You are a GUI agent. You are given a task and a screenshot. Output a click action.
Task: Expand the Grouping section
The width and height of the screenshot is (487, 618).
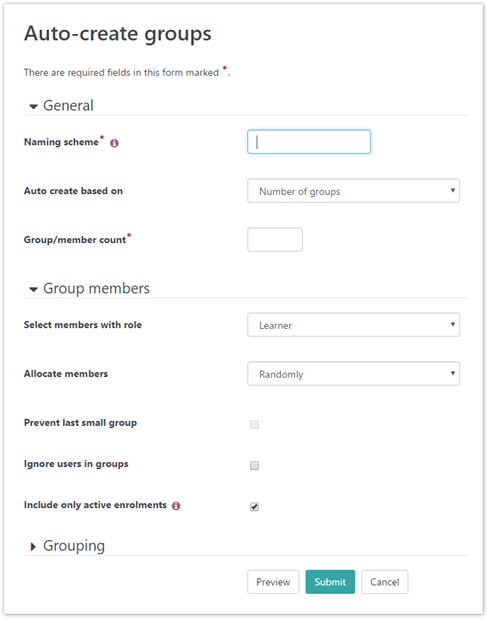tap(33, 546)
